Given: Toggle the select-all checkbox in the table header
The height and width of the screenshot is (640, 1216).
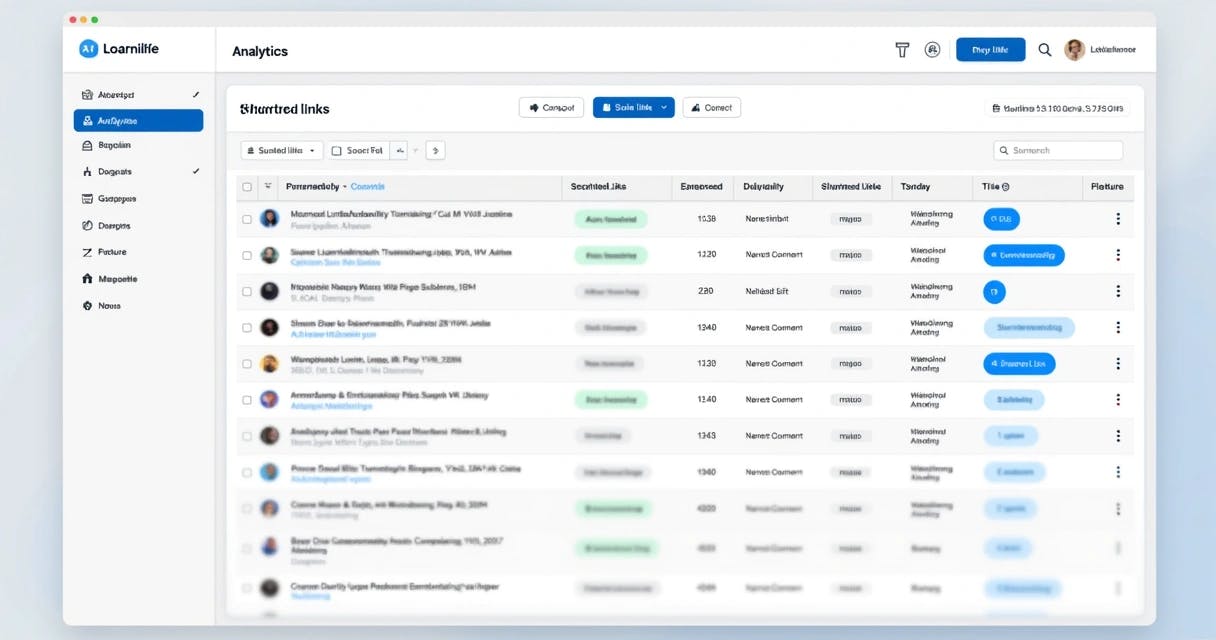Looking at the screenshot, I should pyautogui.click(x=247, y=187).
